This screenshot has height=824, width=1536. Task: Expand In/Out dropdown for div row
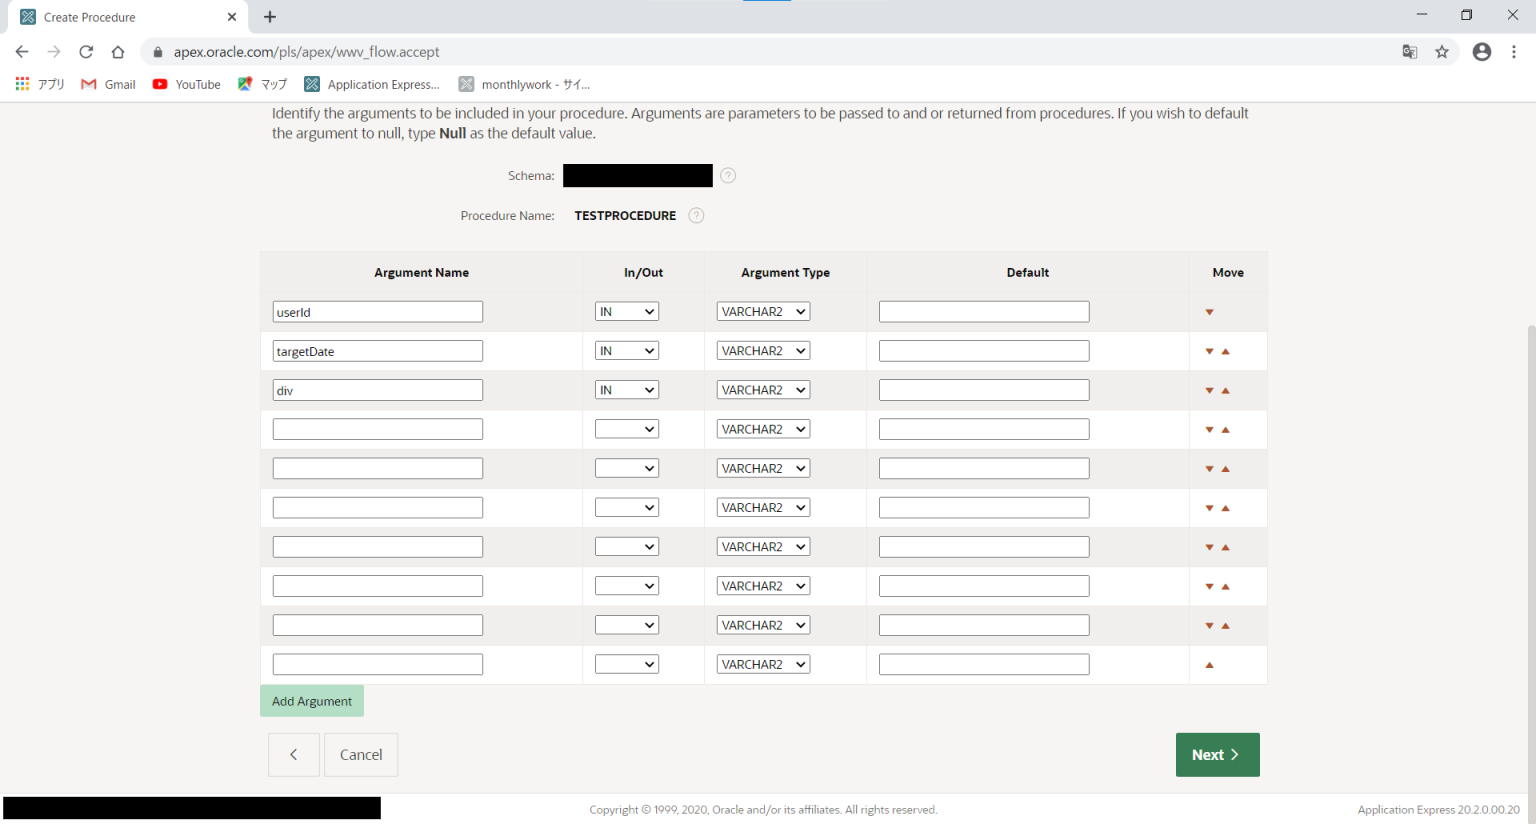[627, 390]
